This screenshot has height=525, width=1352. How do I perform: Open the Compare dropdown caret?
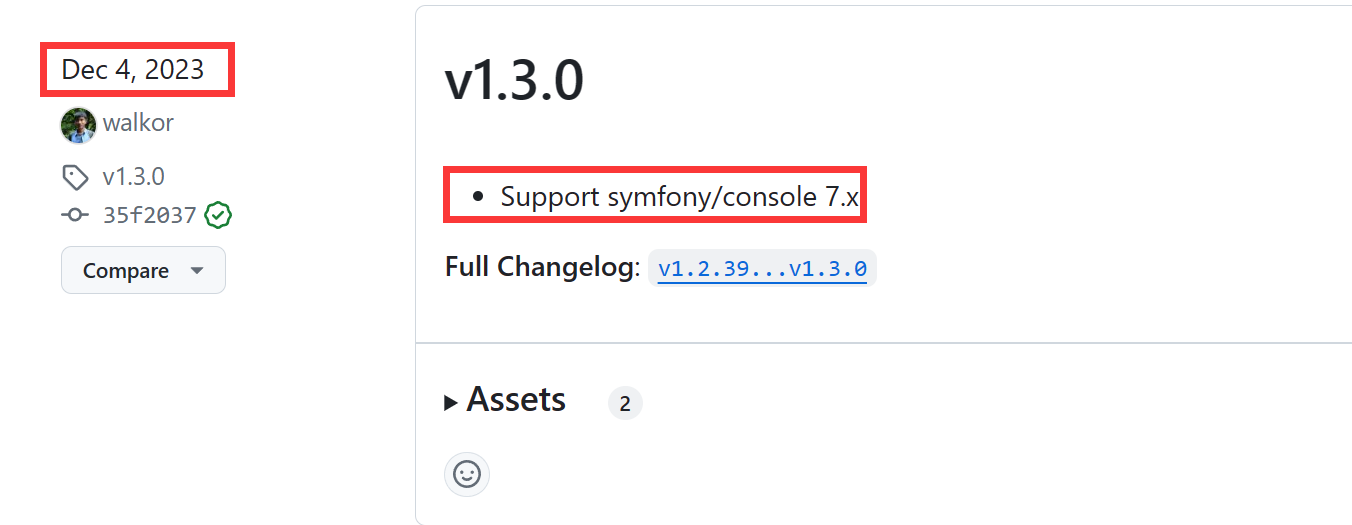[197, 271]
